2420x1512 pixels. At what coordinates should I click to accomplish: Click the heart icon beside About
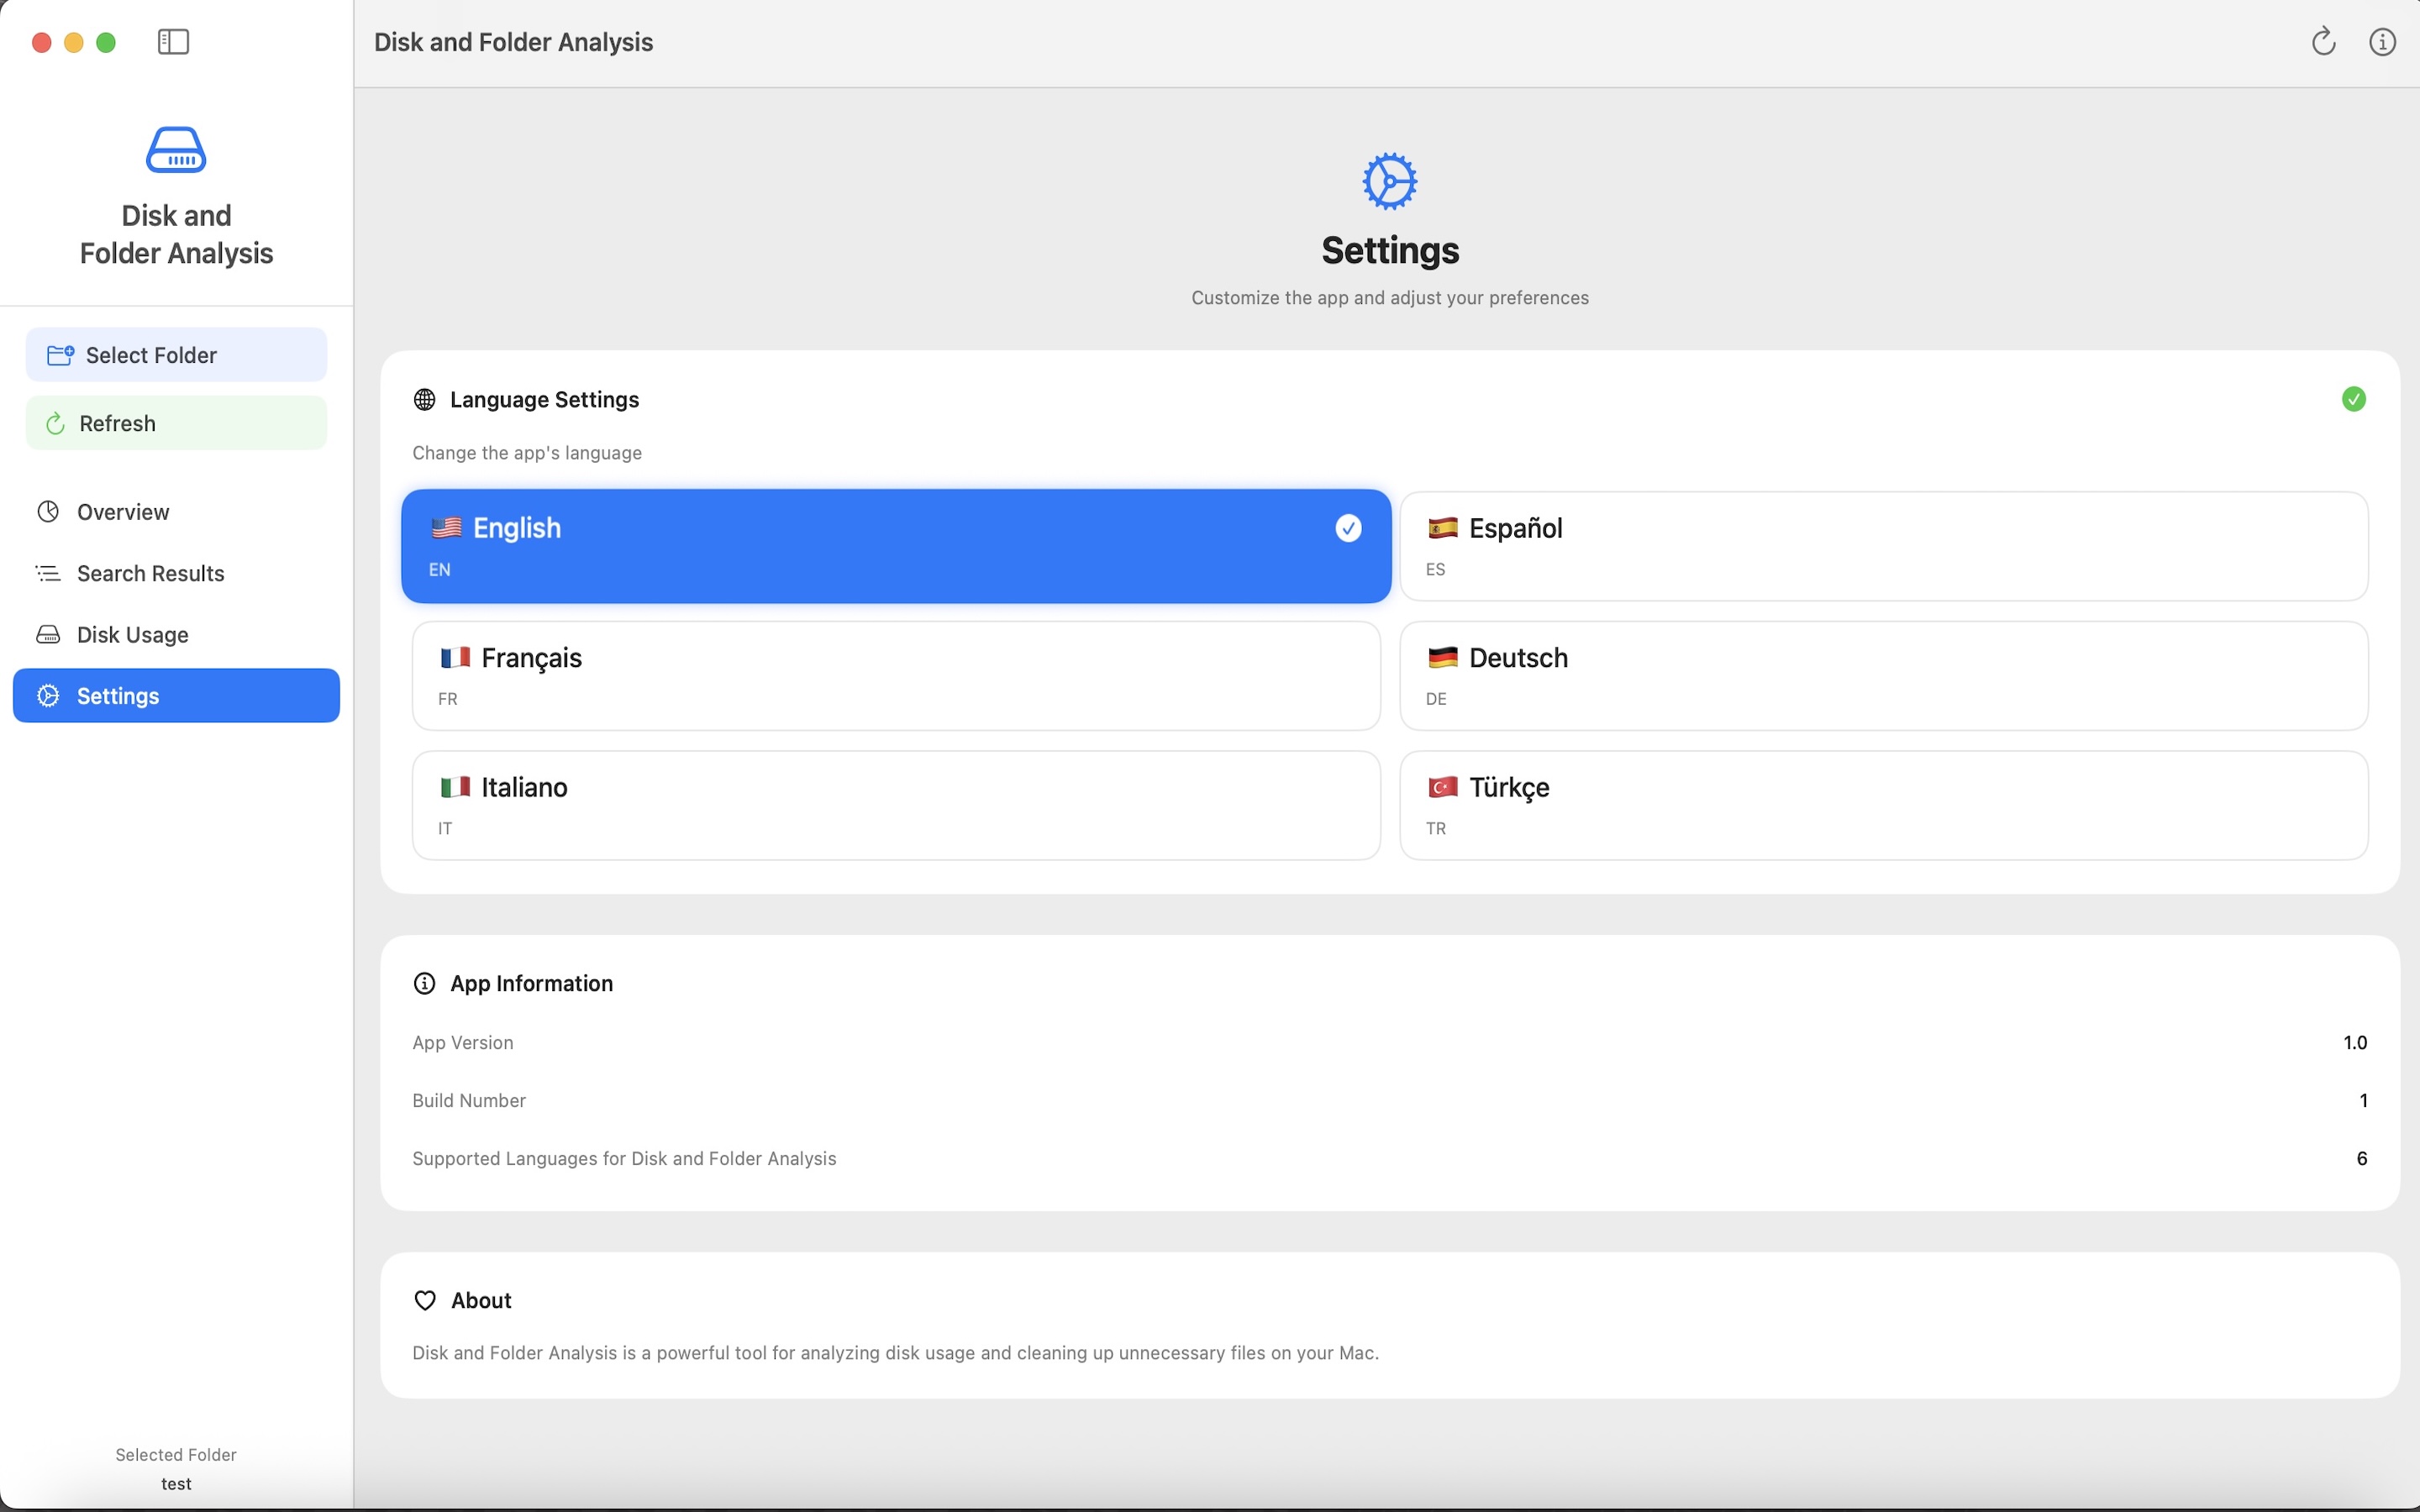(x=425, y=1300)
